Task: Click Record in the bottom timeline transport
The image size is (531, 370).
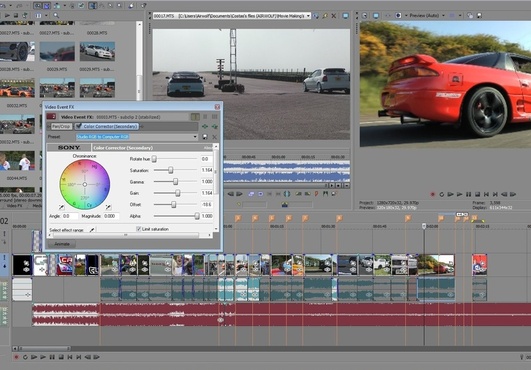Action: (x=16, y=357)
